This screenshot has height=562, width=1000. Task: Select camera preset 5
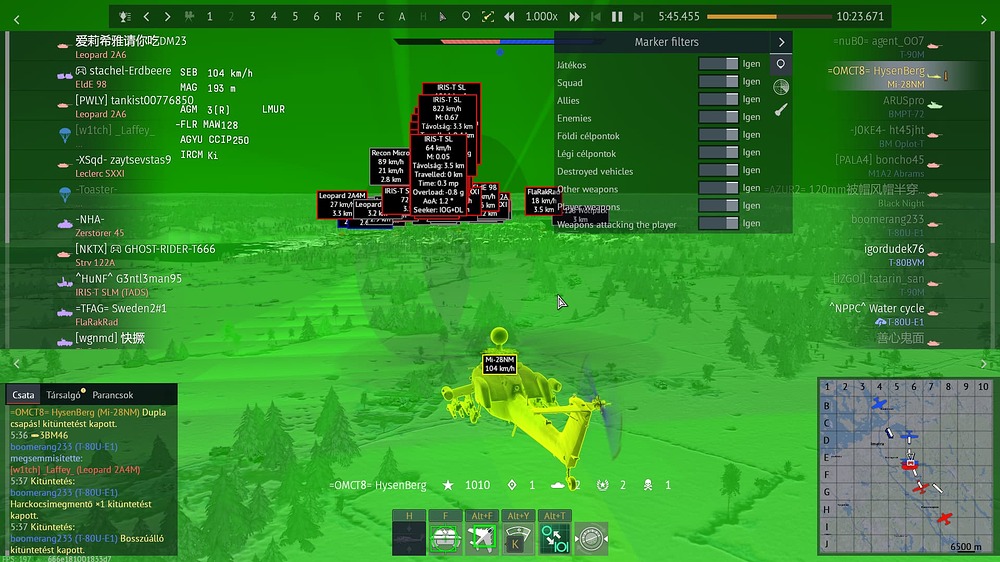[295, 17]
